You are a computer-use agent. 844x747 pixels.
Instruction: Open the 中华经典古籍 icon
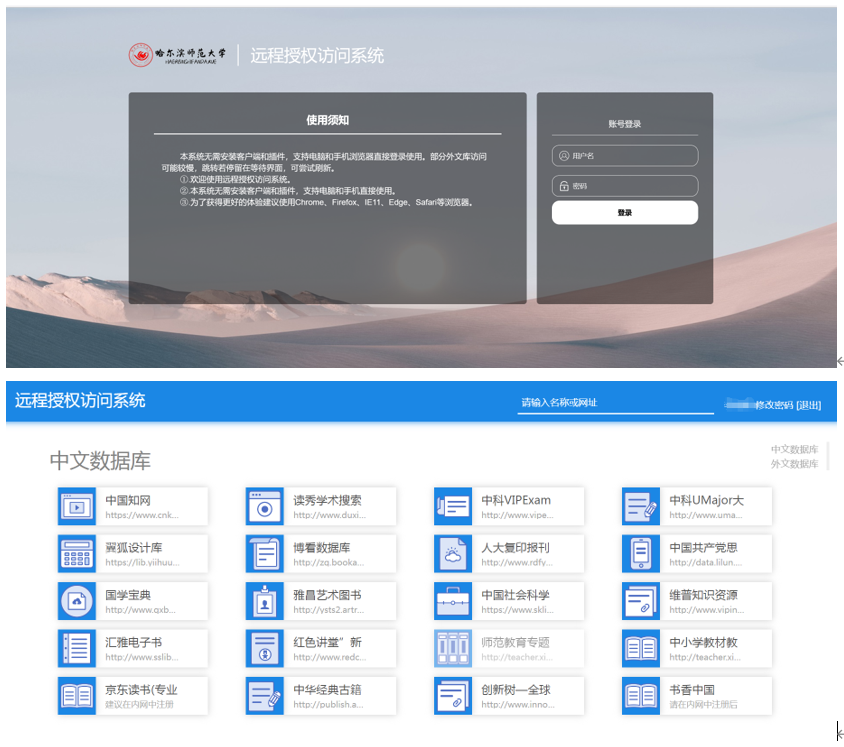pos(265,696)
